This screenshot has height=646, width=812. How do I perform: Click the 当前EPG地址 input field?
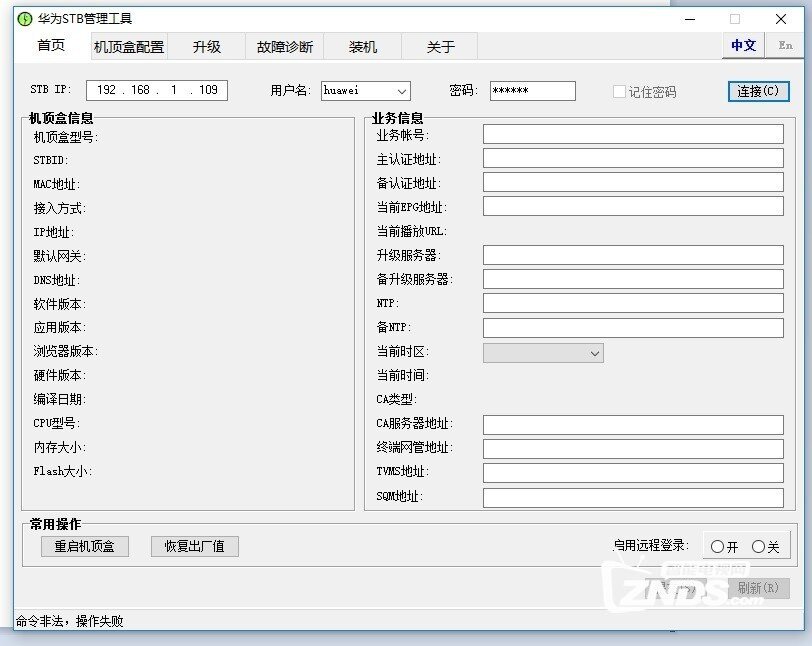point(633,206)
